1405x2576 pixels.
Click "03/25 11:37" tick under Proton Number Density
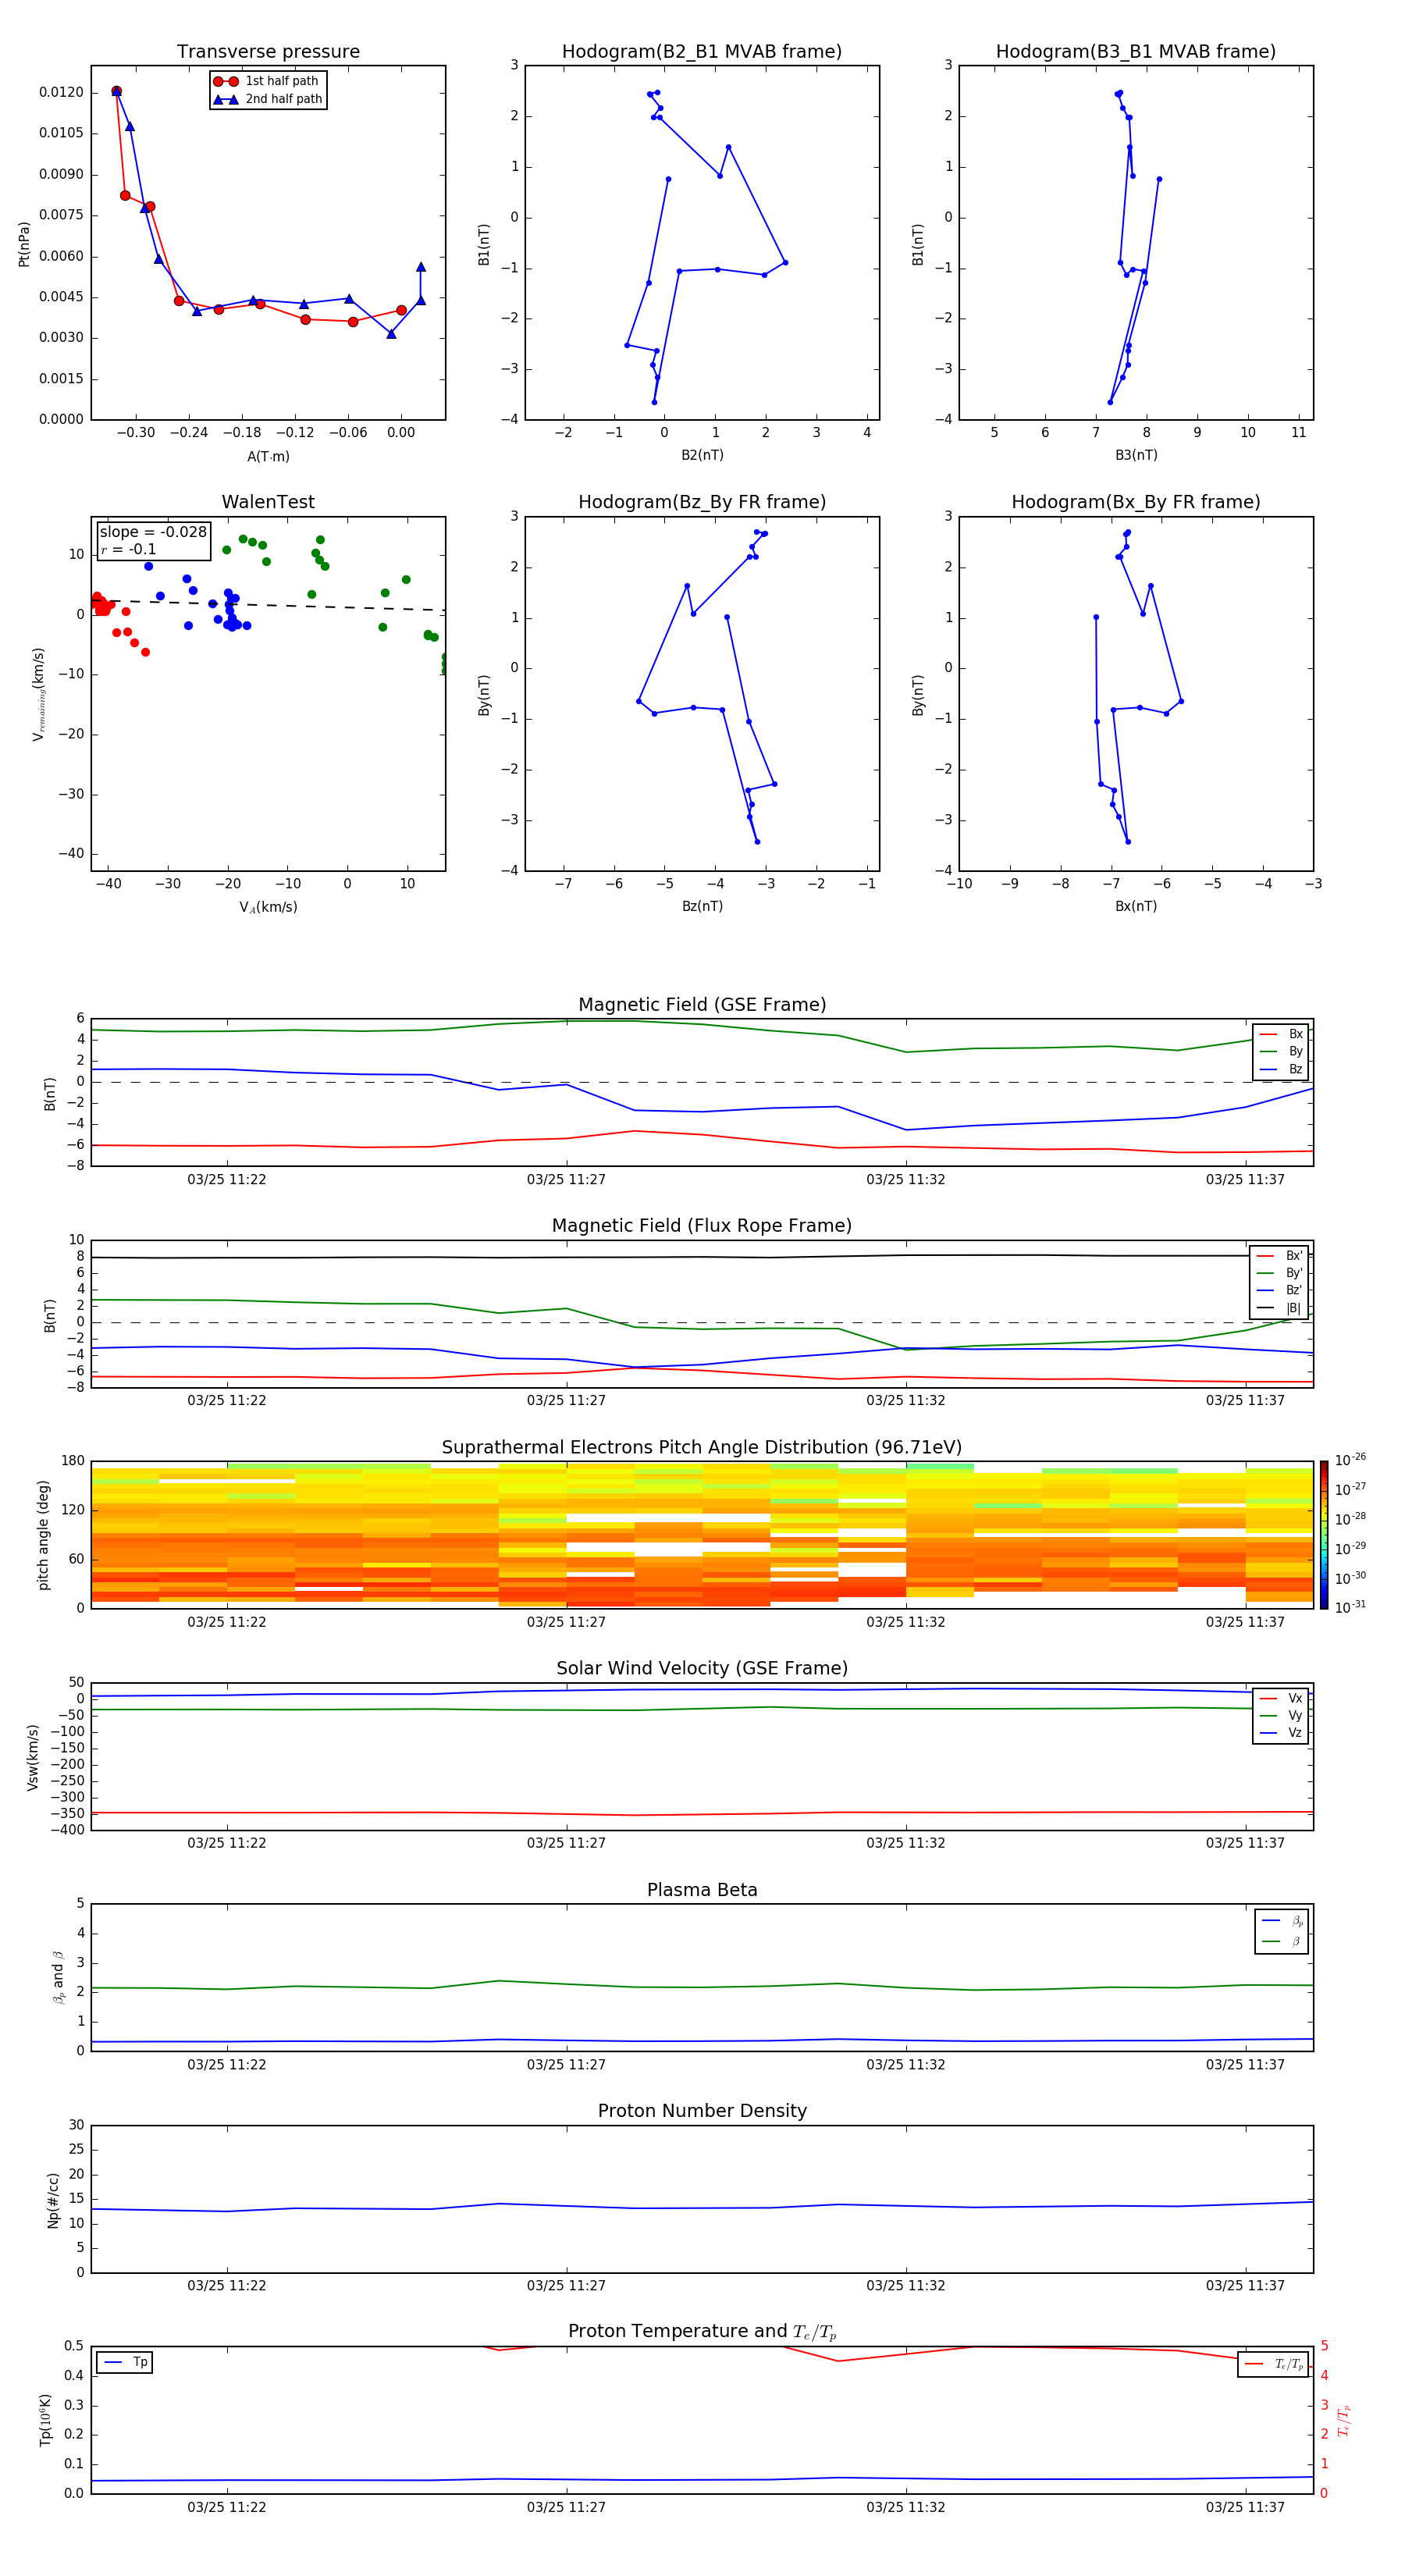pyautogui.click(x=1245, y=2285)
